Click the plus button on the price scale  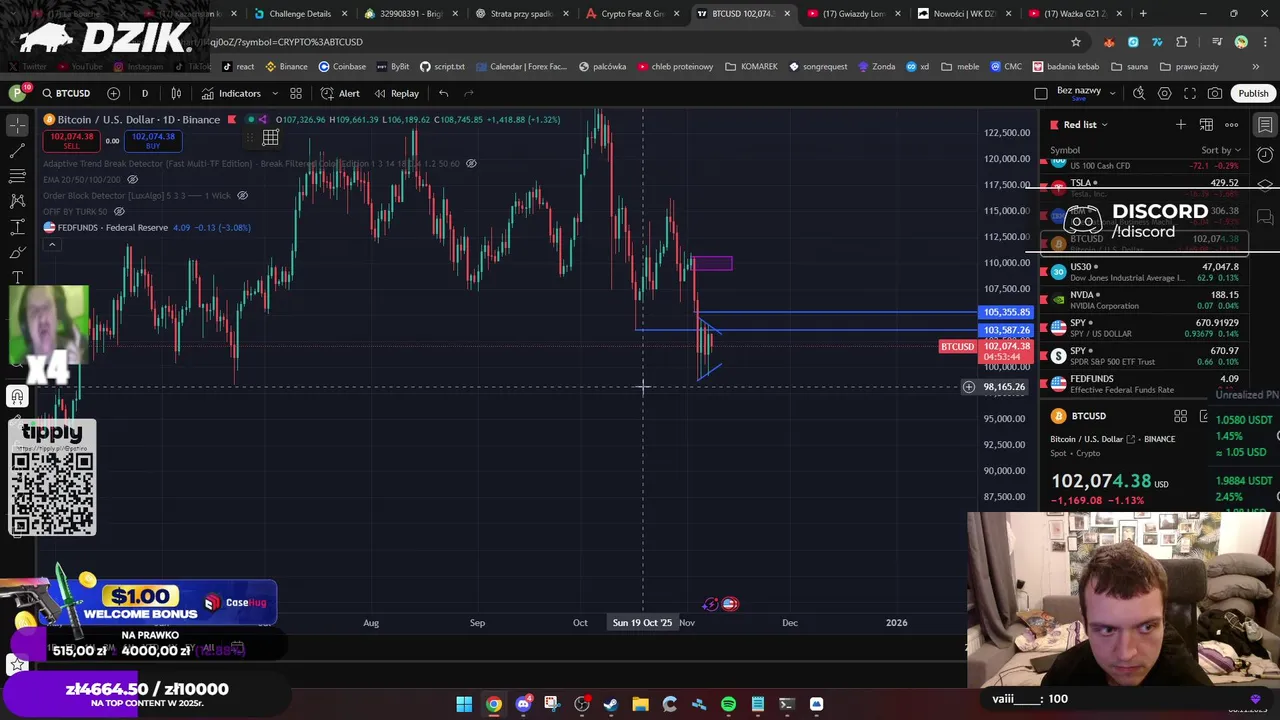[x=968, y=387]
